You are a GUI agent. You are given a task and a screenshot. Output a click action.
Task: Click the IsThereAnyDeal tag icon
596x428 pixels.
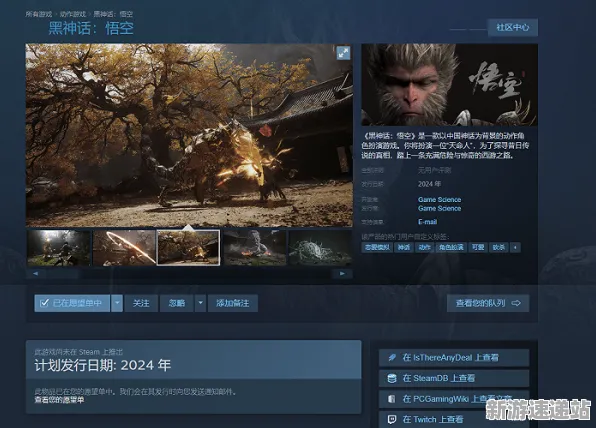392,358
